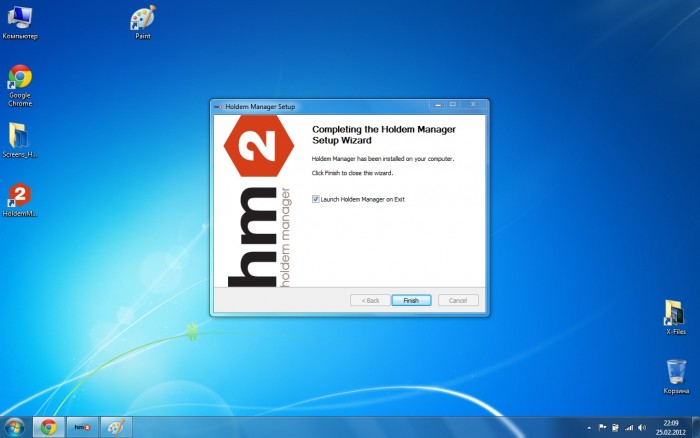Switch to Paint in the taskbar
Screen dimensions: 700x438
click(x=116, y=427)
